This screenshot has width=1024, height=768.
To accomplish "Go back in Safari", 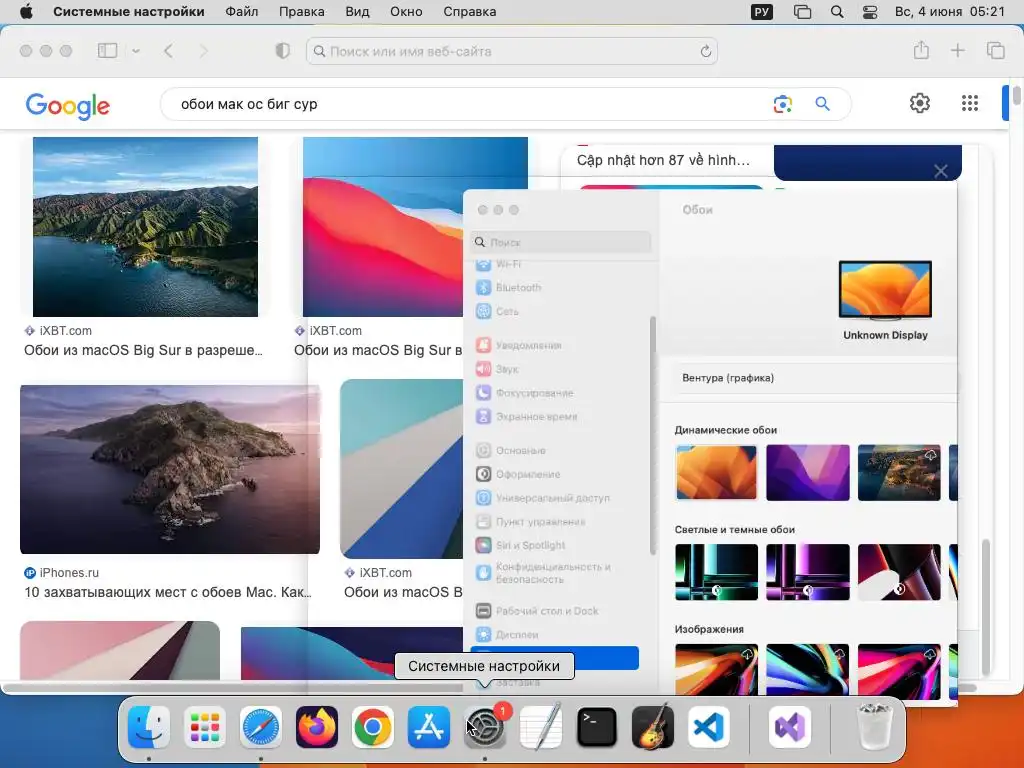I will 168,51.
